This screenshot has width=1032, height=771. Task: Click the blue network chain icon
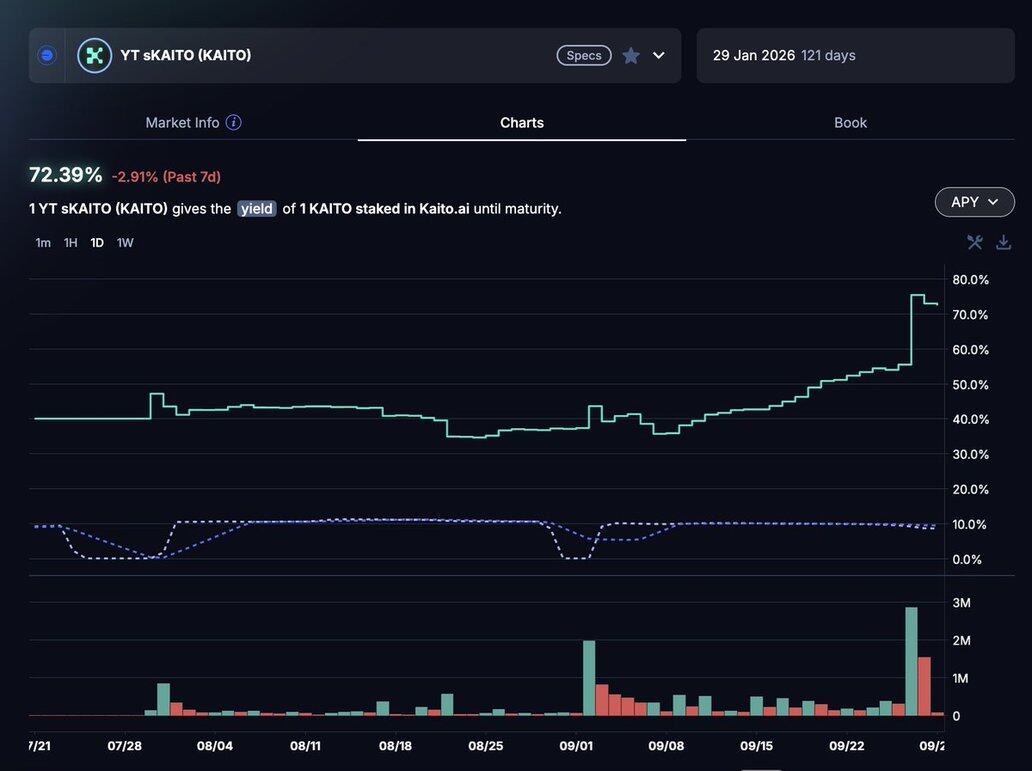(x=47, y=56)
